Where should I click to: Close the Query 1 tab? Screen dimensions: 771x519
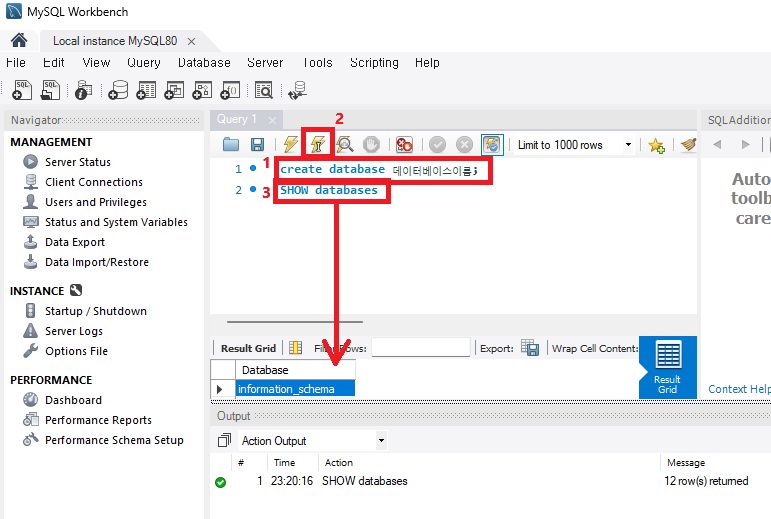click(272, 120)
